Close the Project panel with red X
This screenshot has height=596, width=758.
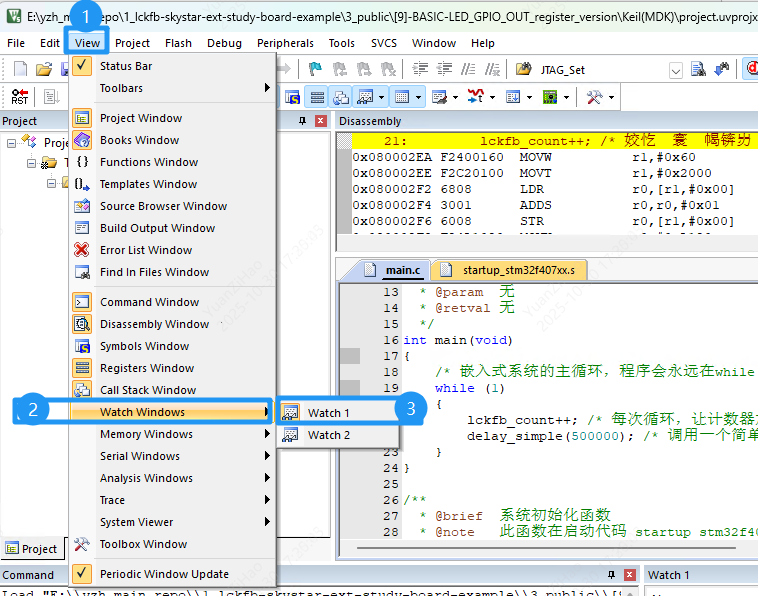tap(321, 121)
